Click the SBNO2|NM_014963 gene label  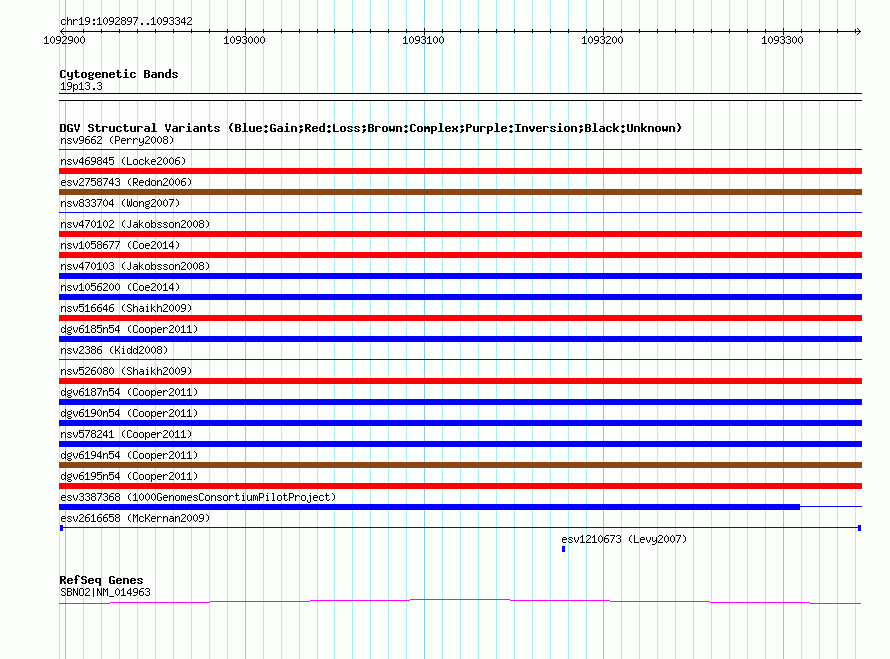point(105,593)
